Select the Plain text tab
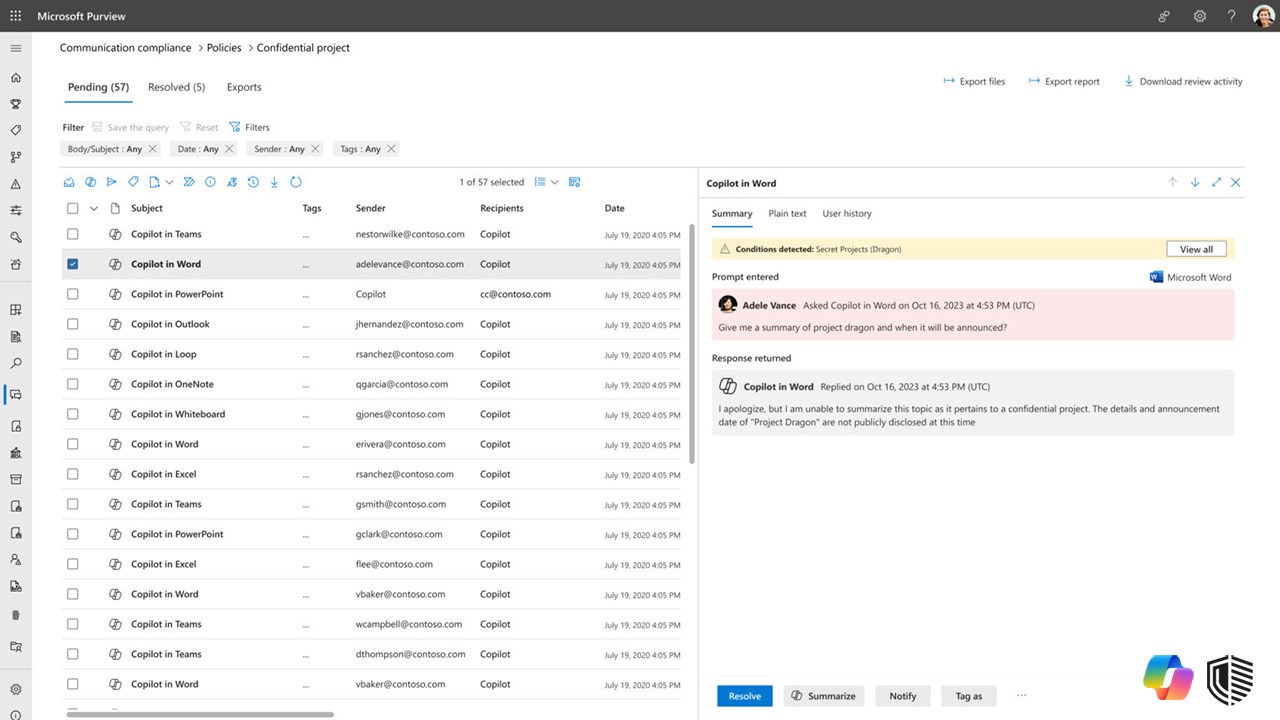The width and height of the screenshot is (1280, 720). click(787, 213)
